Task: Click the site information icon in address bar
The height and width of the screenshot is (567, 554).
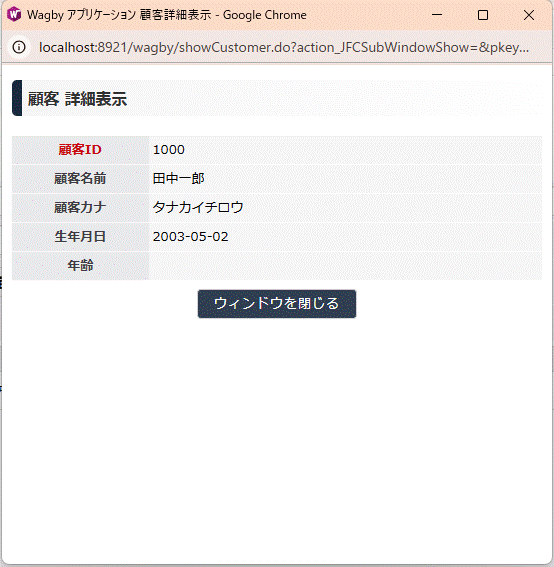Action: point(19,47)
